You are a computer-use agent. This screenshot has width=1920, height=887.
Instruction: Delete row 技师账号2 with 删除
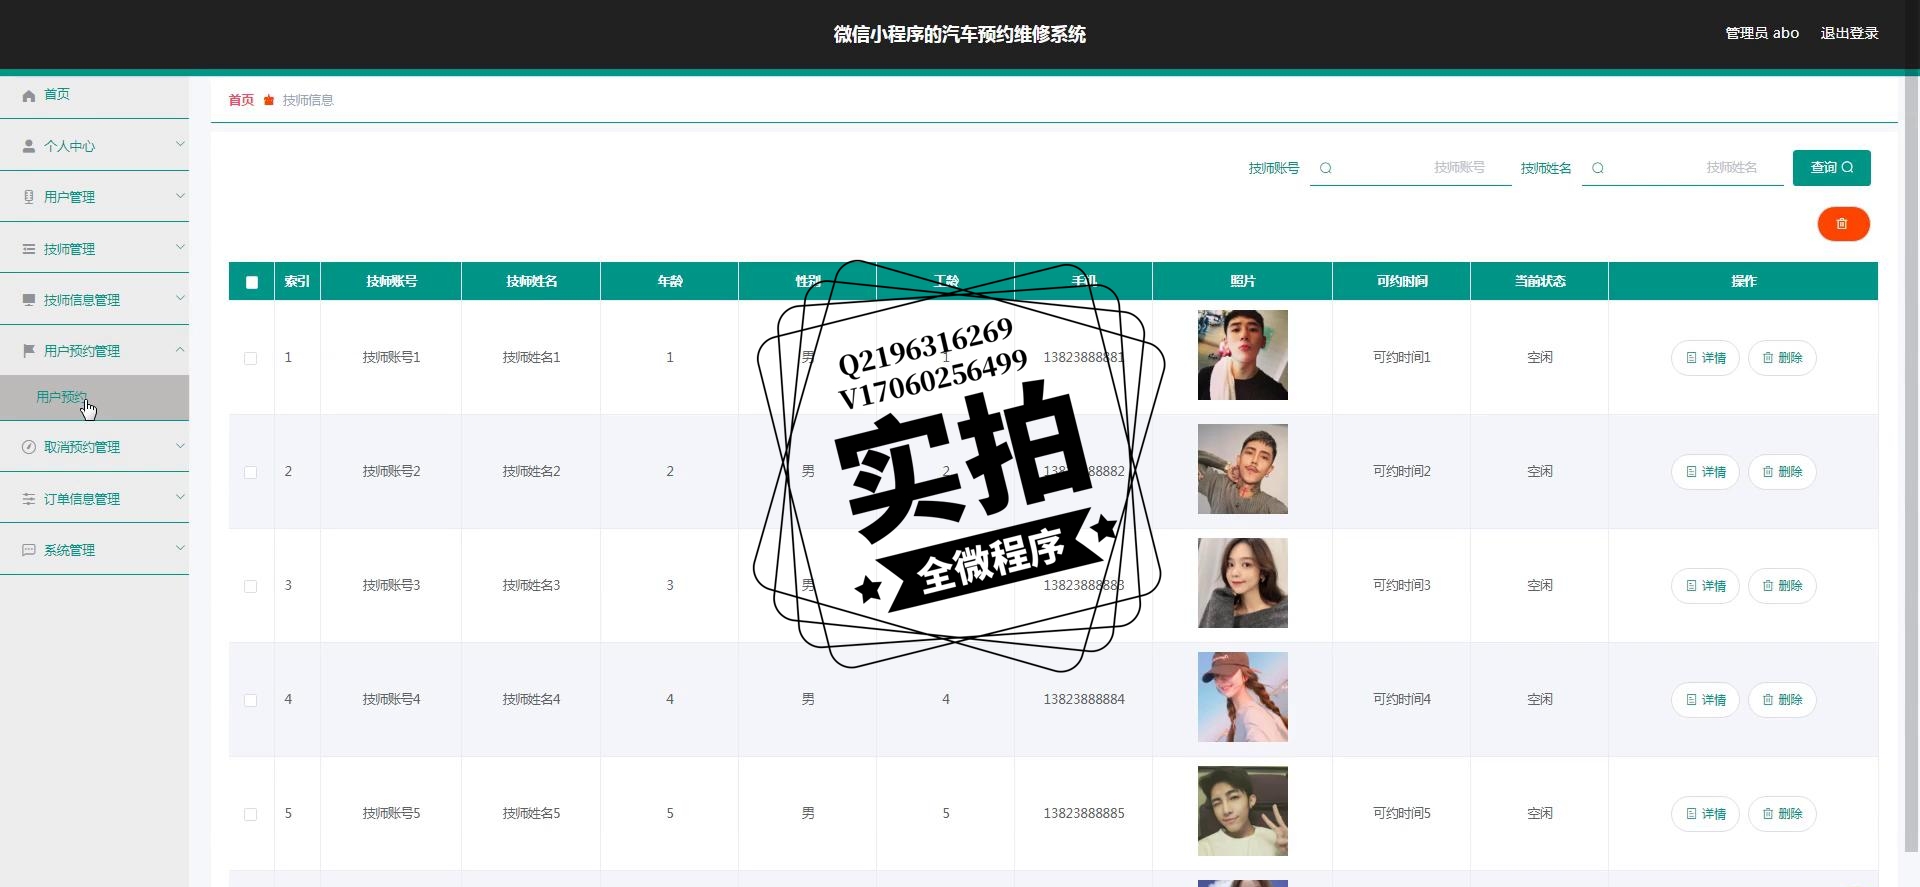[x=1782, y=472]
